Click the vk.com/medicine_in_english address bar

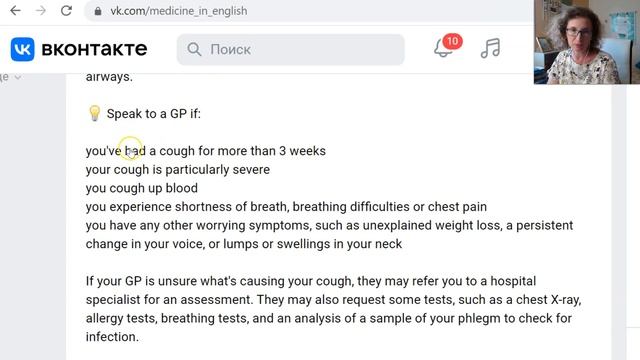(308, 11)
